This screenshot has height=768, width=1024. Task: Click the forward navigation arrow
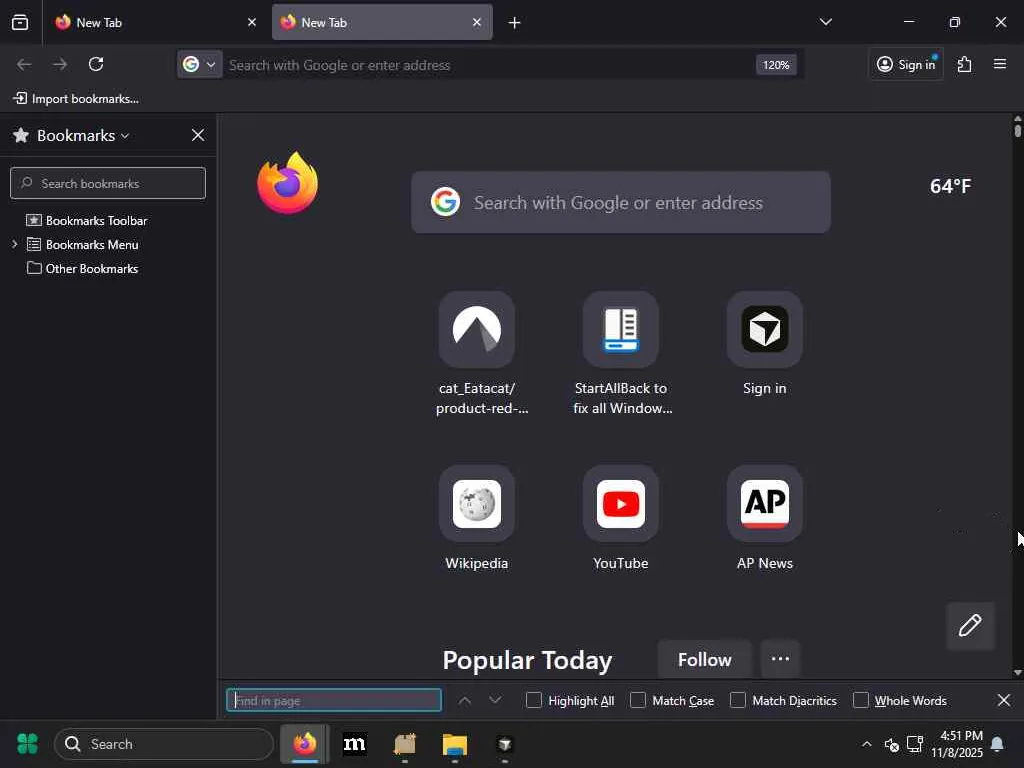pyautogui.click(x=60, y=64)
